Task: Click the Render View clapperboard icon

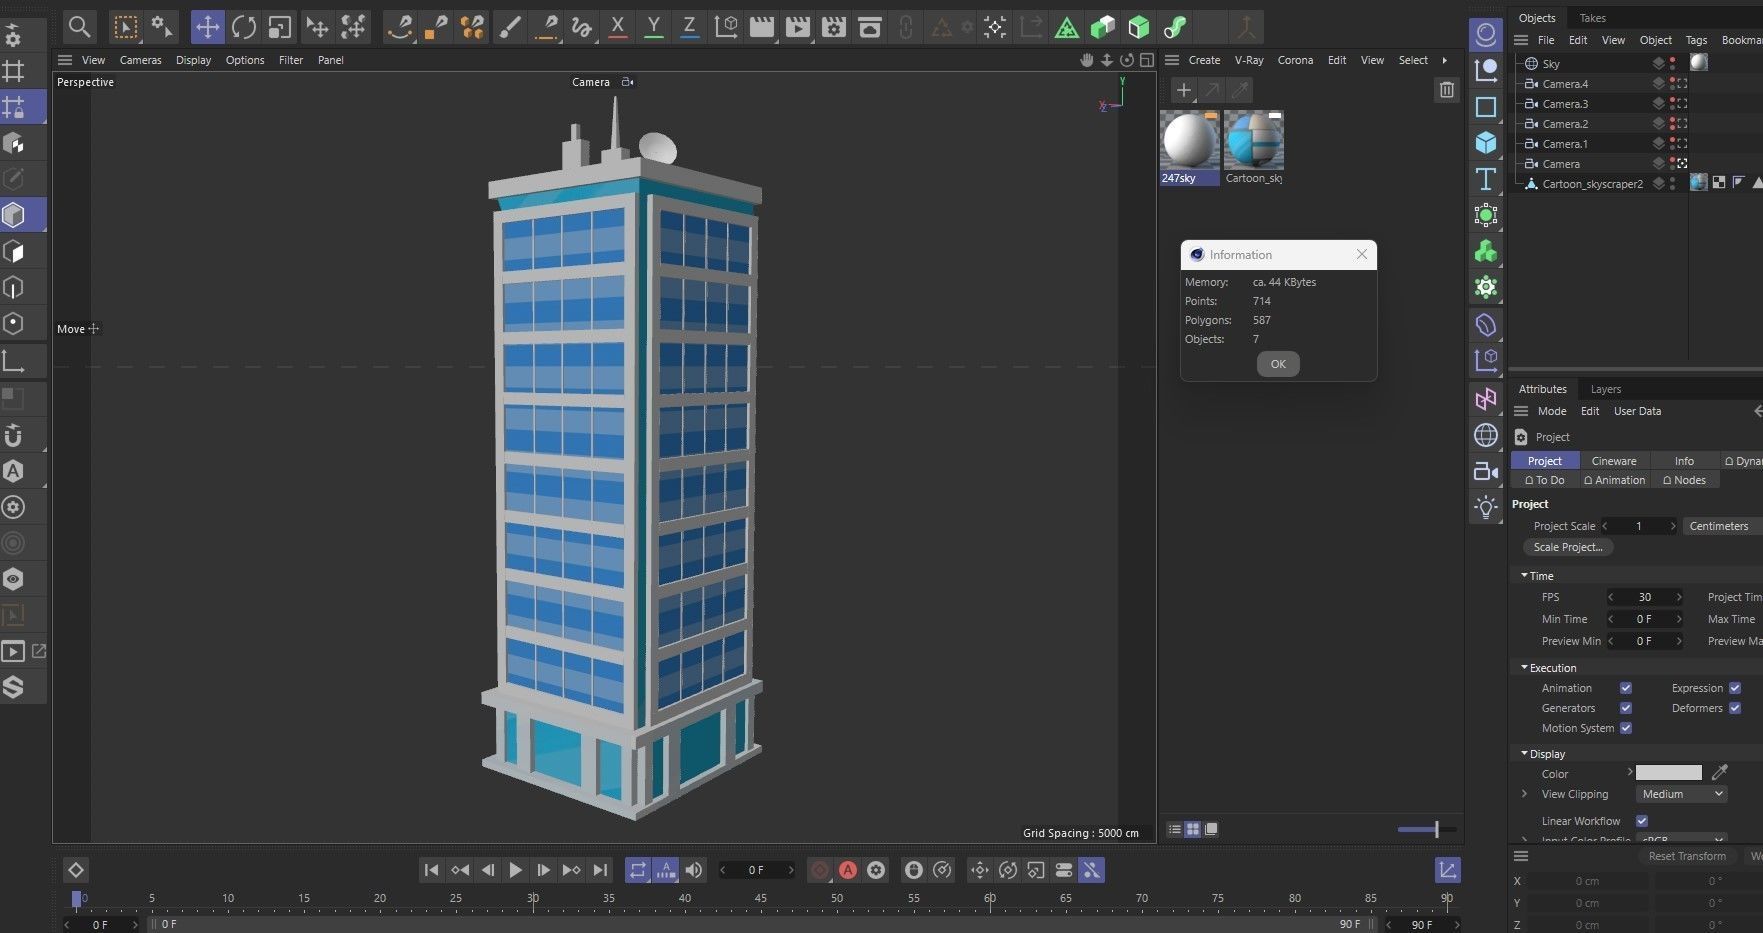Action: coord(762,27)
